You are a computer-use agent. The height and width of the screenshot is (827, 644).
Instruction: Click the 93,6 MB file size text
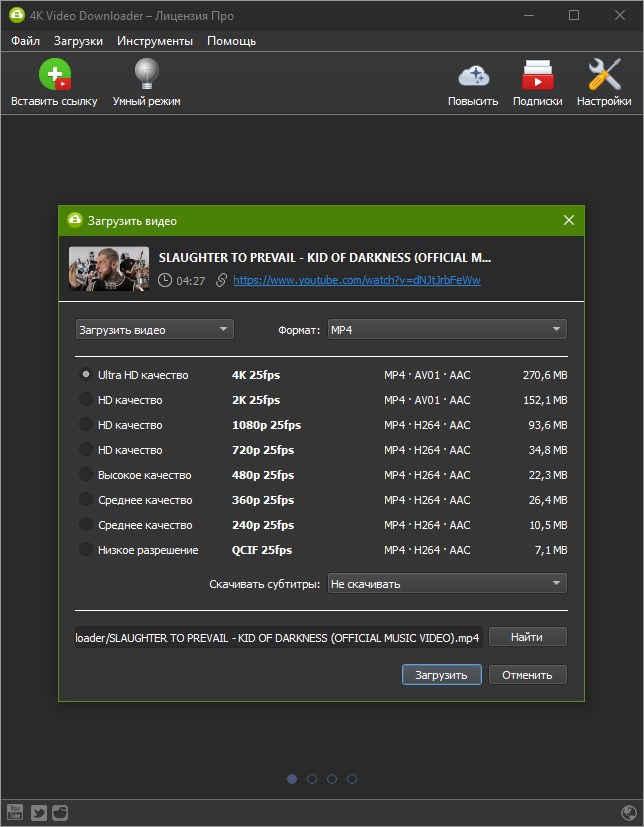tap(548, 425)
